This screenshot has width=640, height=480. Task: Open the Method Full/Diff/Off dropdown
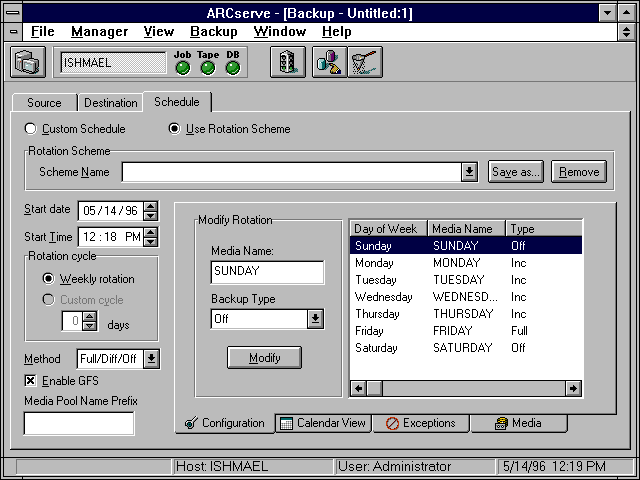coord(152,358)
